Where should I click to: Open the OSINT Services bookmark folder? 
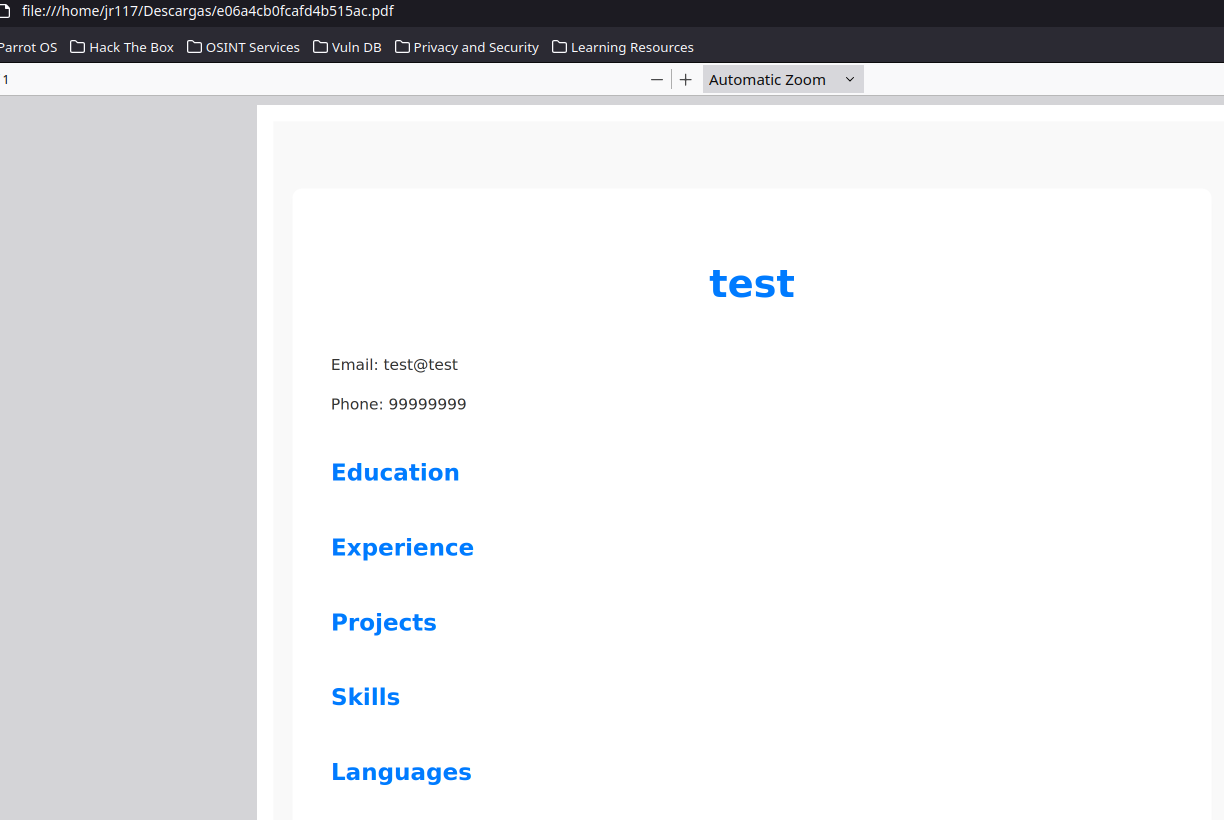pos(243,47)
